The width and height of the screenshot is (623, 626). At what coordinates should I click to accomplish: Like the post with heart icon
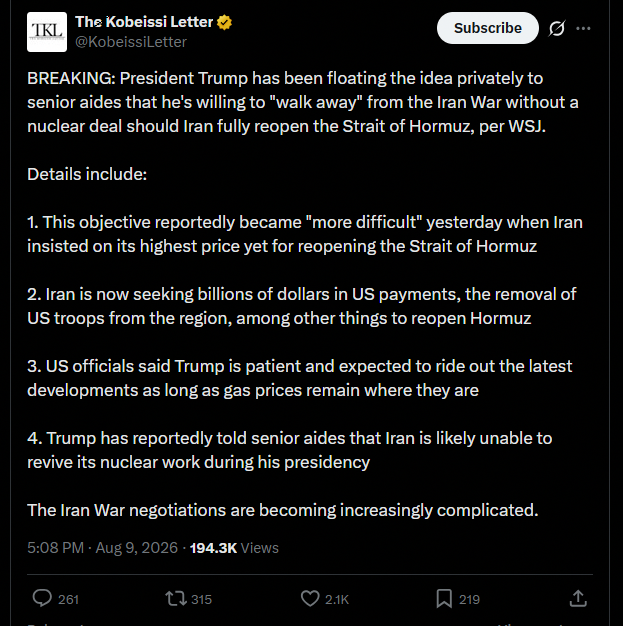point(310,598)
